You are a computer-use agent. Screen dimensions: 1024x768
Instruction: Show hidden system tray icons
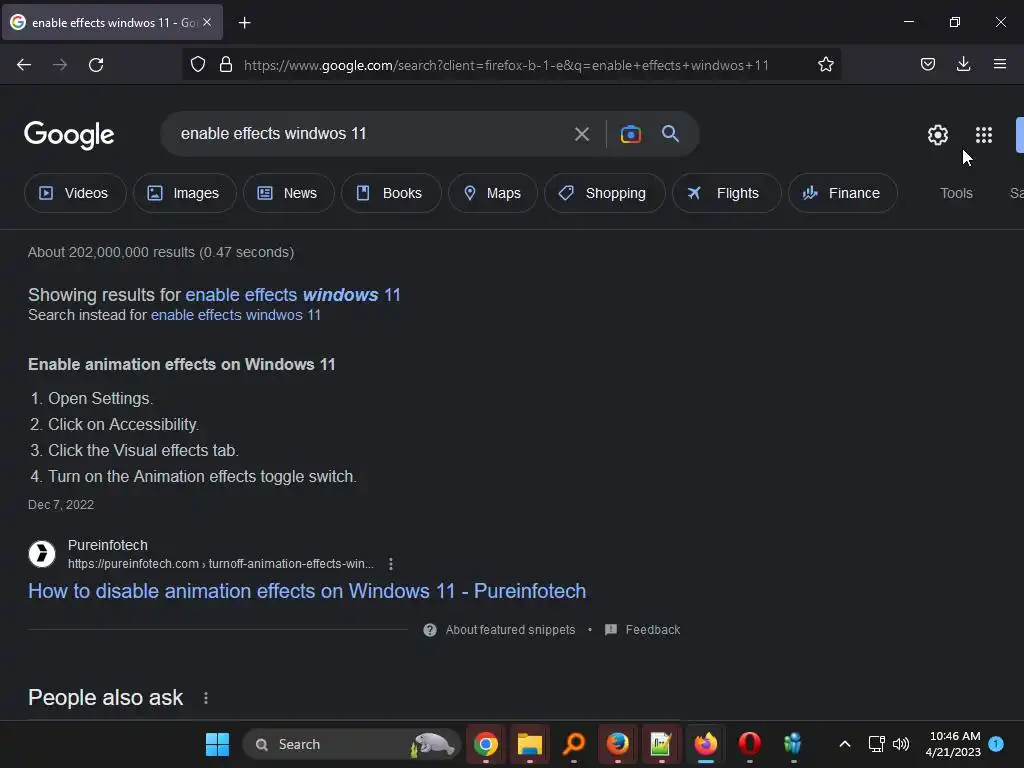coord(844,744)
